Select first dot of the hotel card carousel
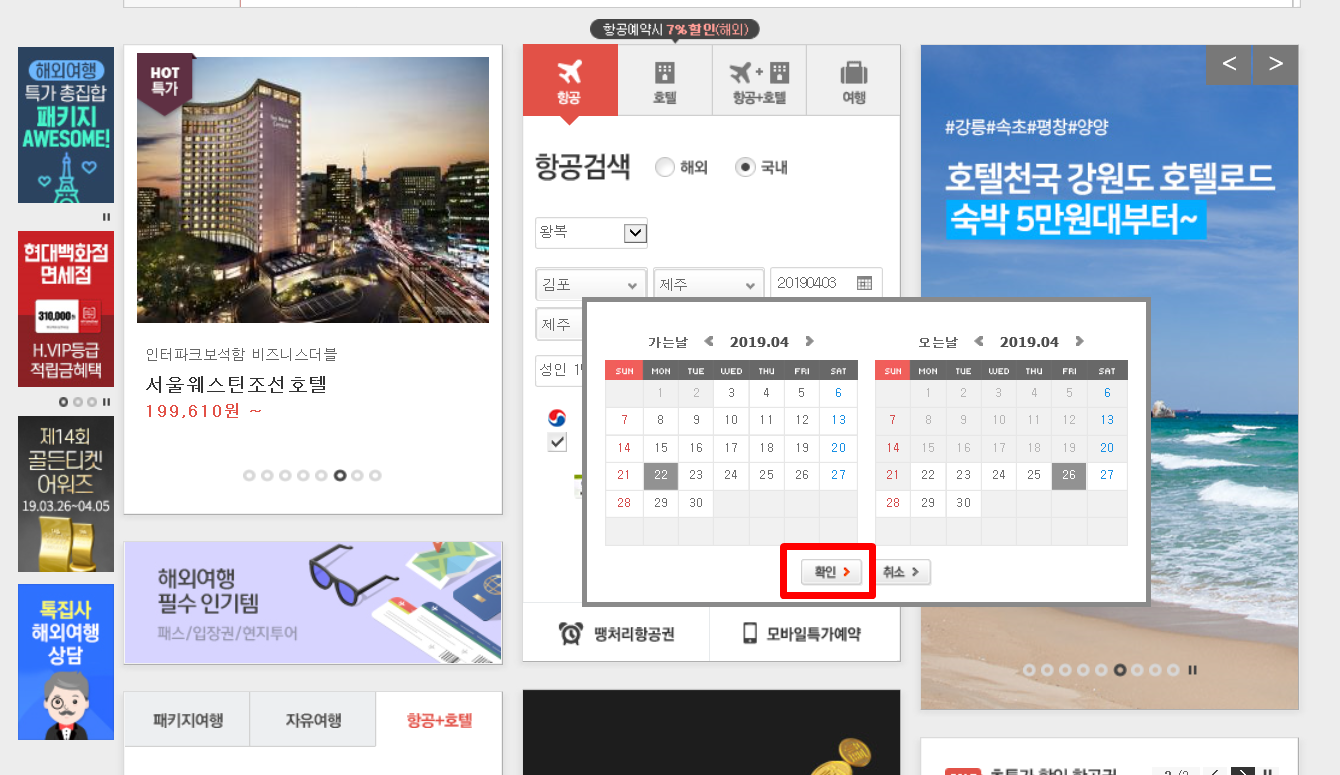The height and width of the screenshot is (775, 1340). click(249, 476)
